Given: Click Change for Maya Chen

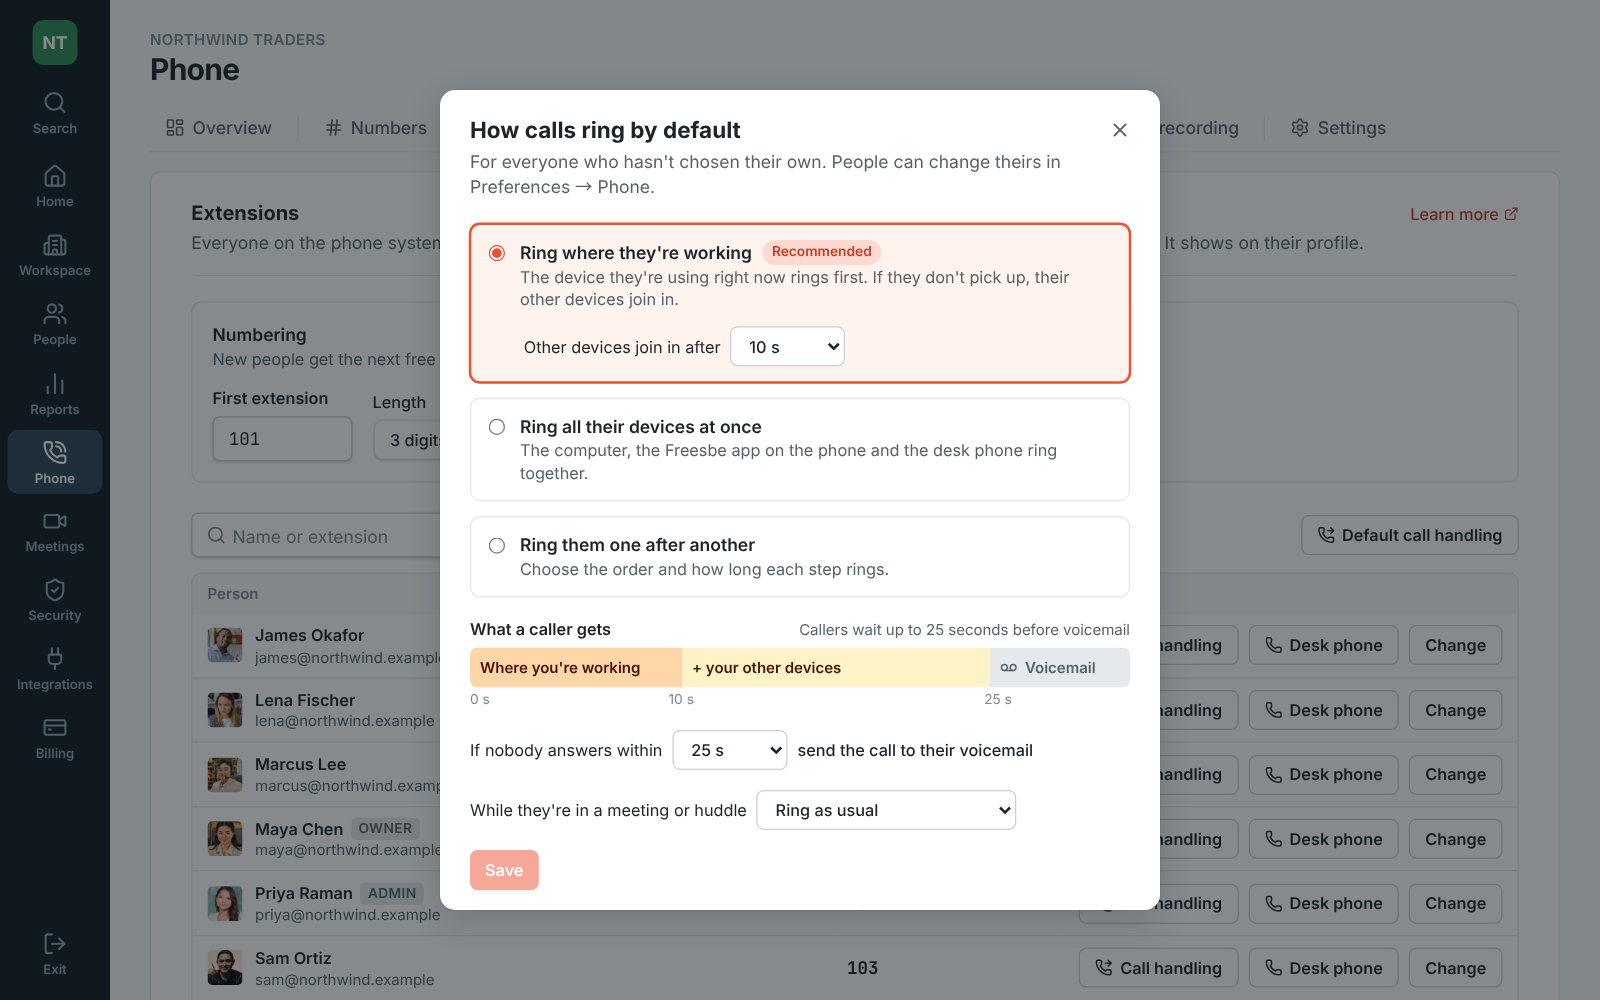Looking at the screenshot, I should (x=1456, y=839).
